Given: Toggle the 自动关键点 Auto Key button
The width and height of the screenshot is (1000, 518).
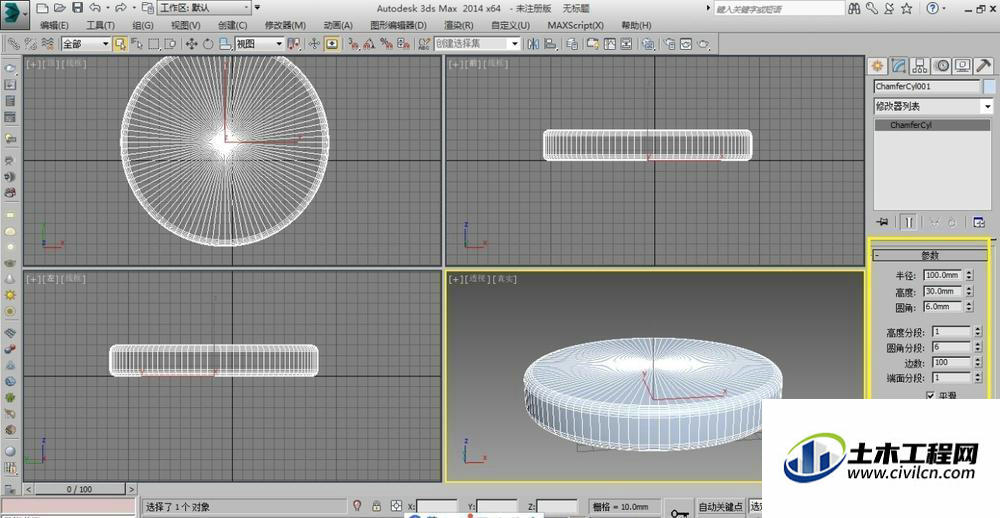Looking at the screenshot, I should (721, 507).
